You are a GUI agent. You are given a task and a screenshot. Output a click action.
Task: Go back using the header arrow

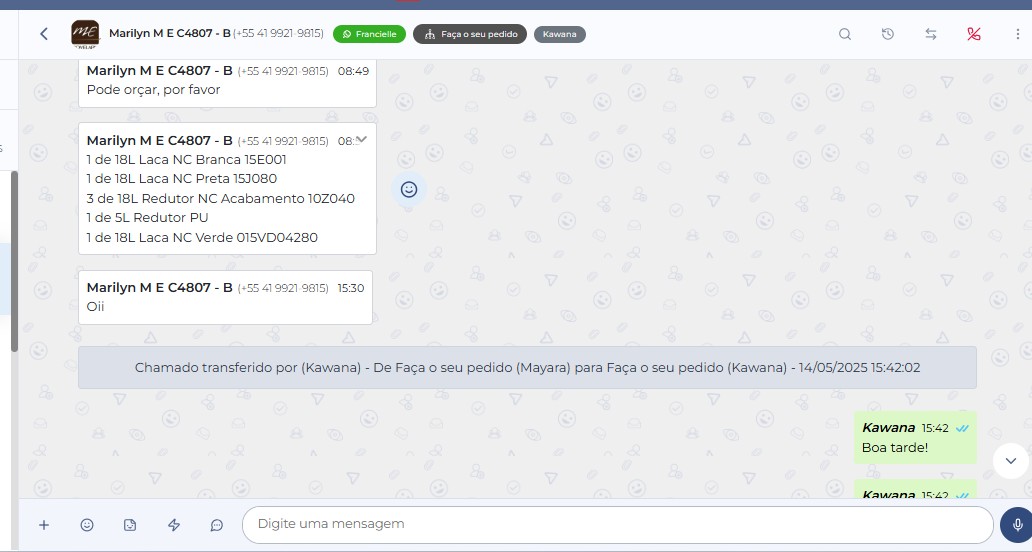coord(44,34)
